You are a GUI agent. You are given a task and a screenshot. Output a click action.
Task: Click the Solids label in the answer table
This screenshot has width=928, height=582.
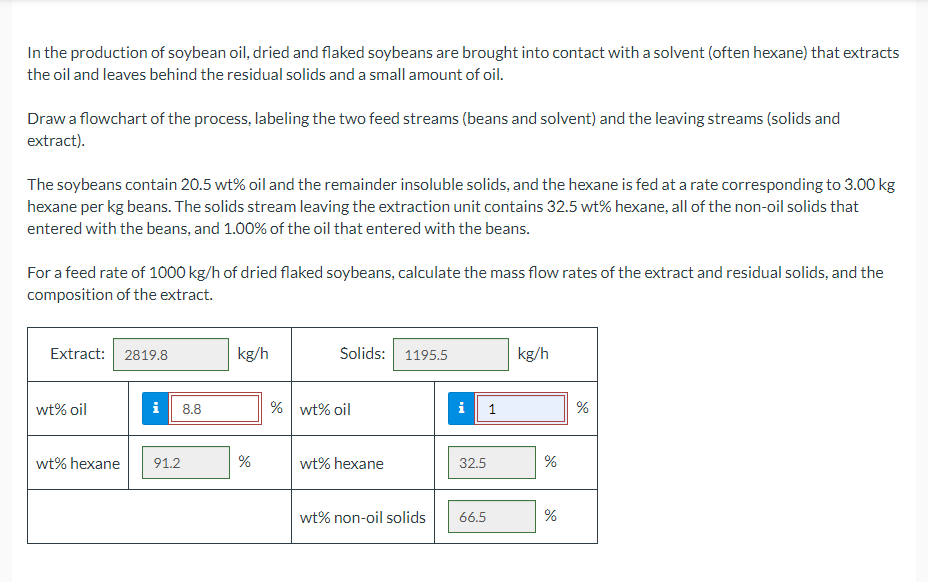click(x=361, y=354)
